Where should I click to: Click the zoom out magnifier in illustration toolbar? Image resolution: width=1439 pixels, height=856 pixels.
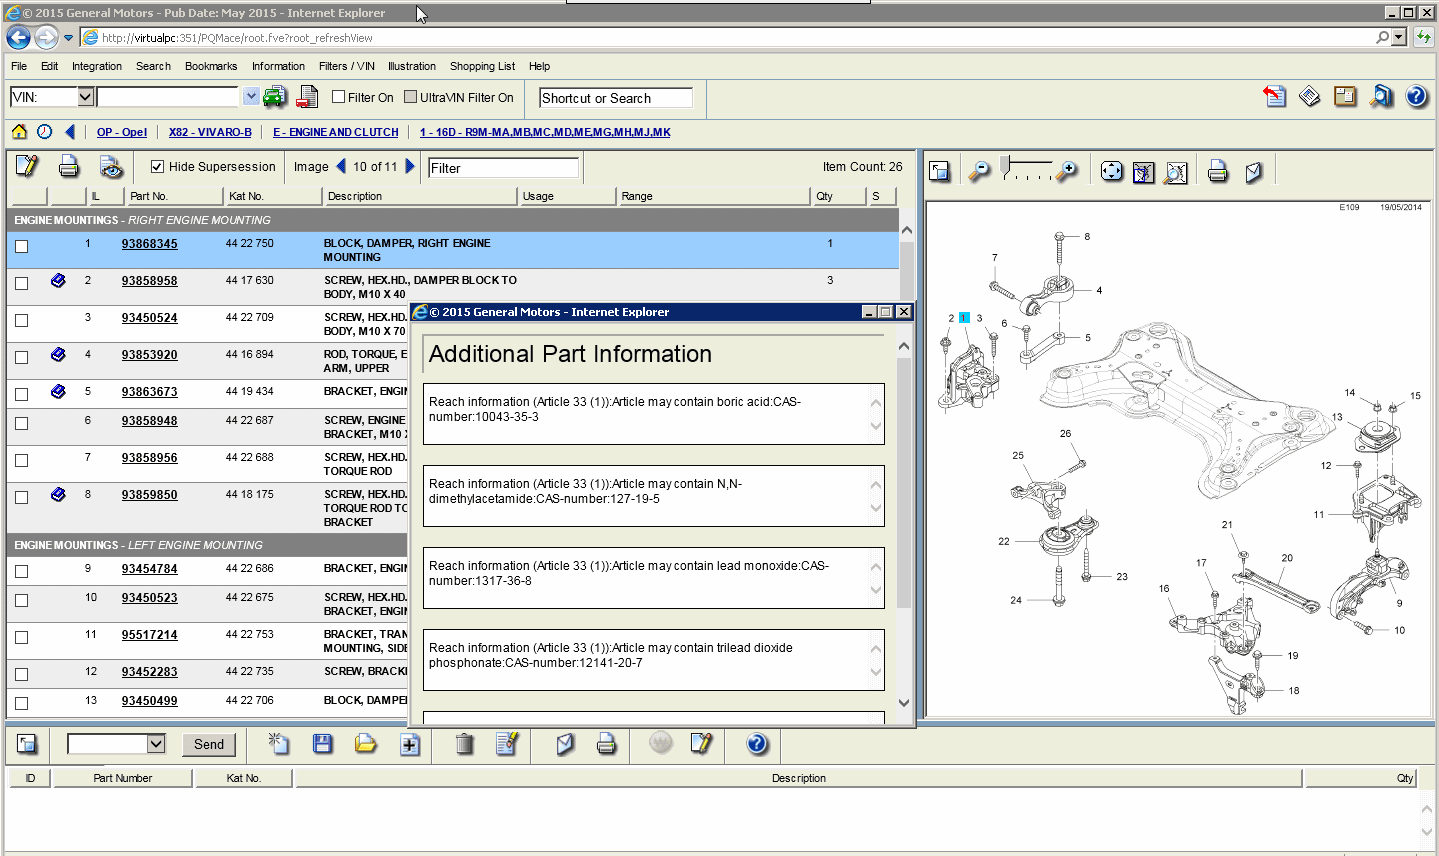pos(979,171)
